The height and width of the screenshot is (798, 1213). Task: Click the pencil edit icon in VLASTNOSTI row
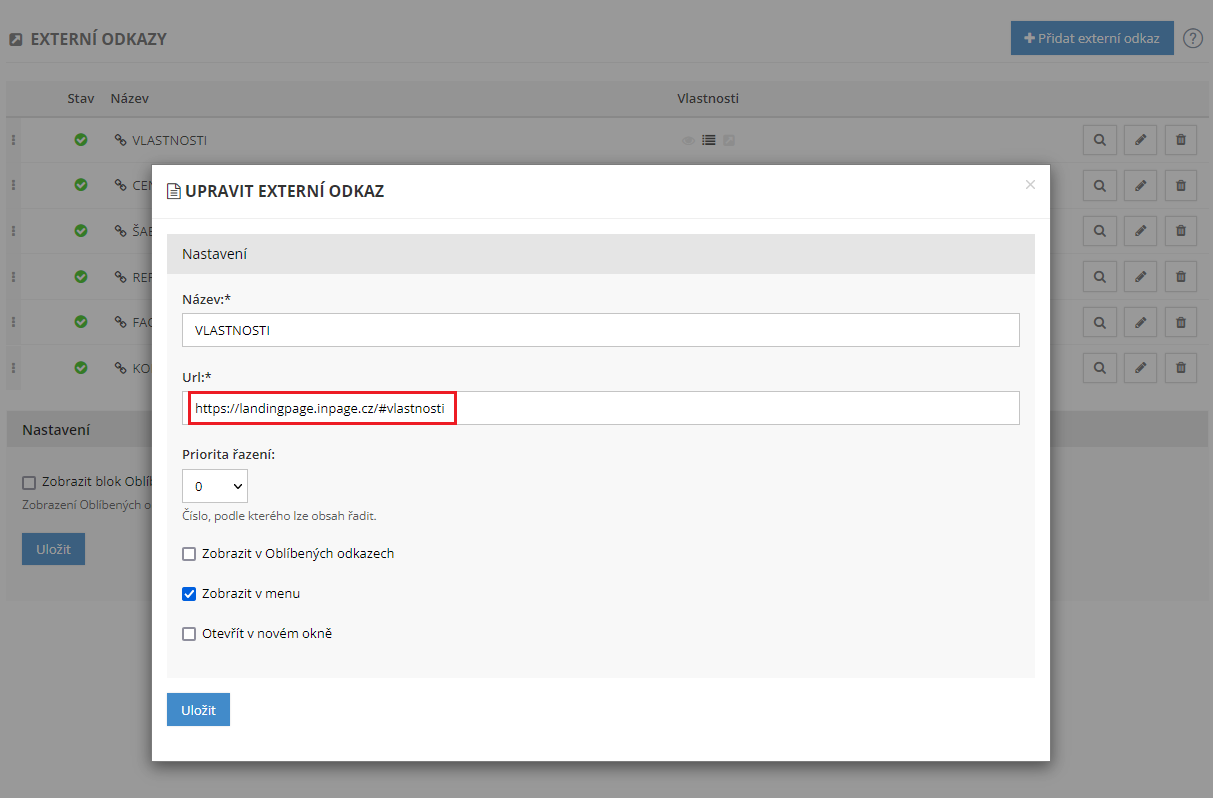click(x=1140, y=140)
